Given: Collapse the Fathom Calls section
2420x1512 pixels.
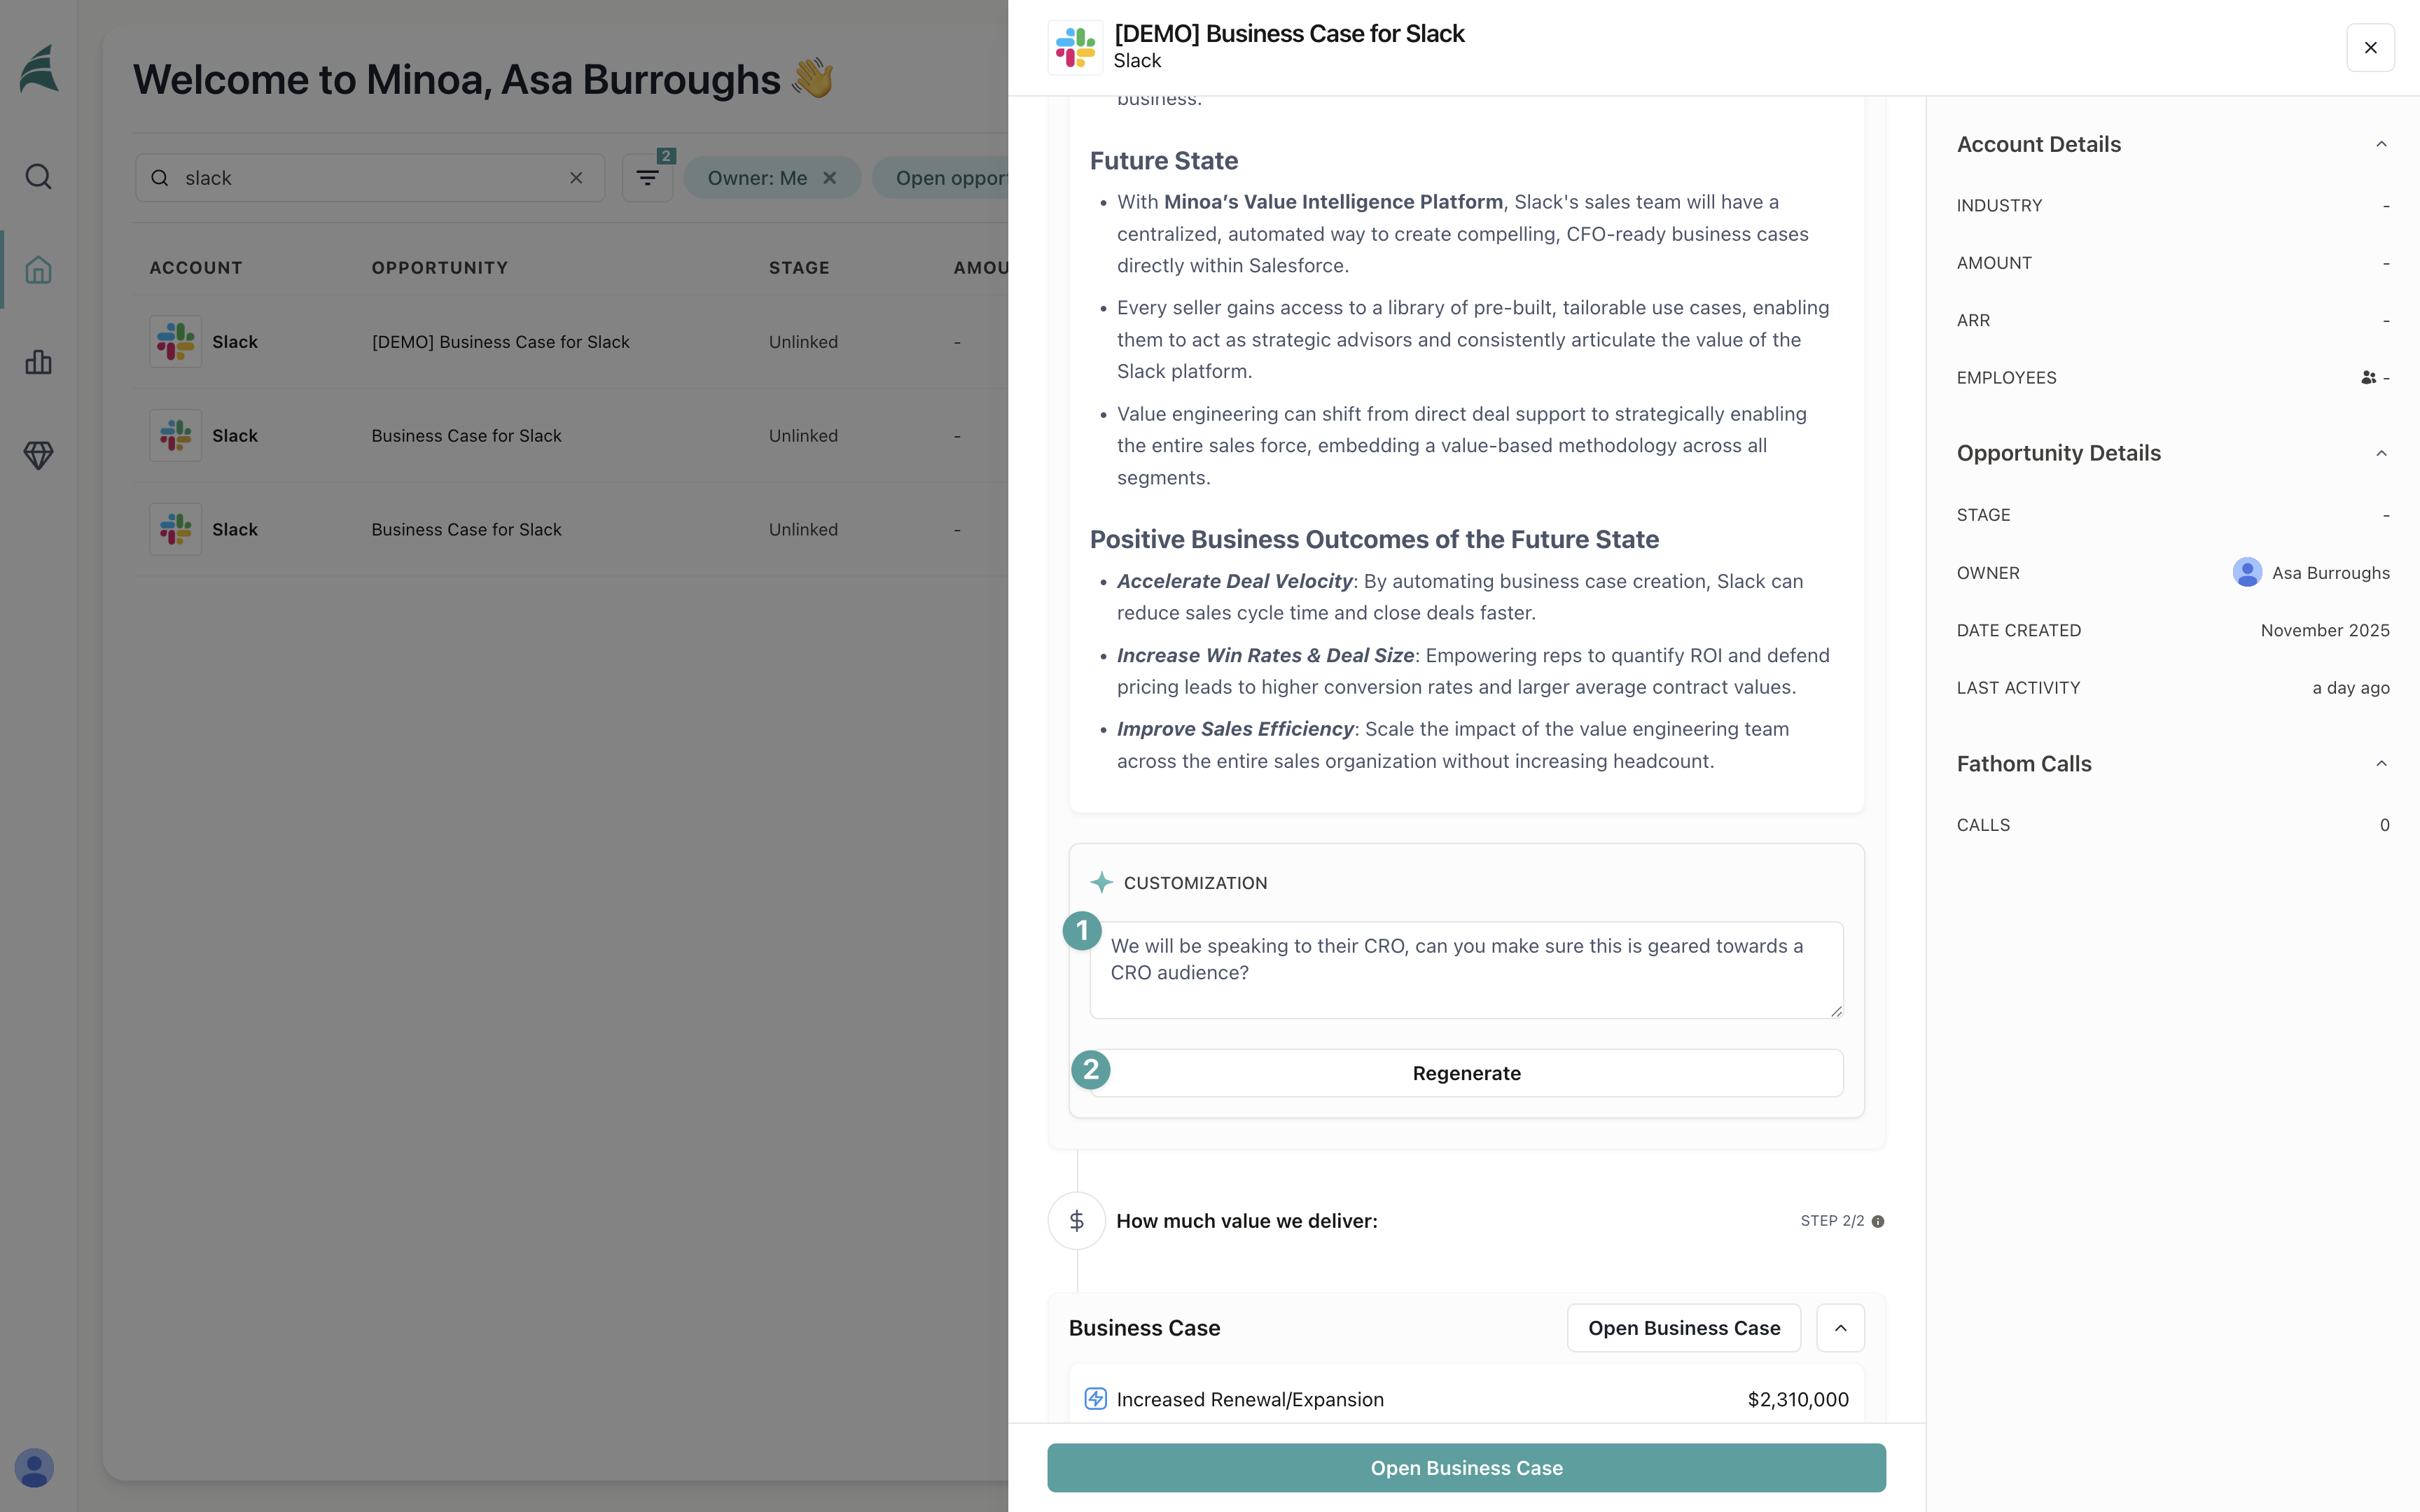Looking at the screenshot, I should click(2381, 764).
